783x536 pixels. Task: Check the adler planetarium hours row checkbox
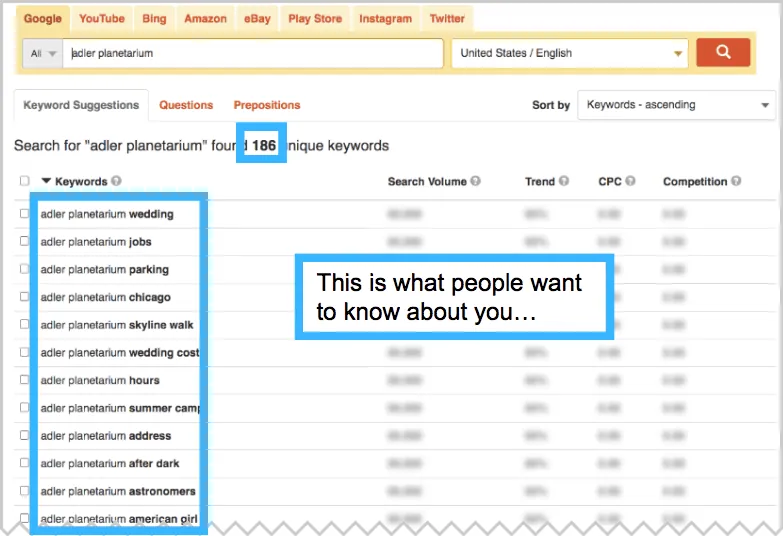coord(24,380)
